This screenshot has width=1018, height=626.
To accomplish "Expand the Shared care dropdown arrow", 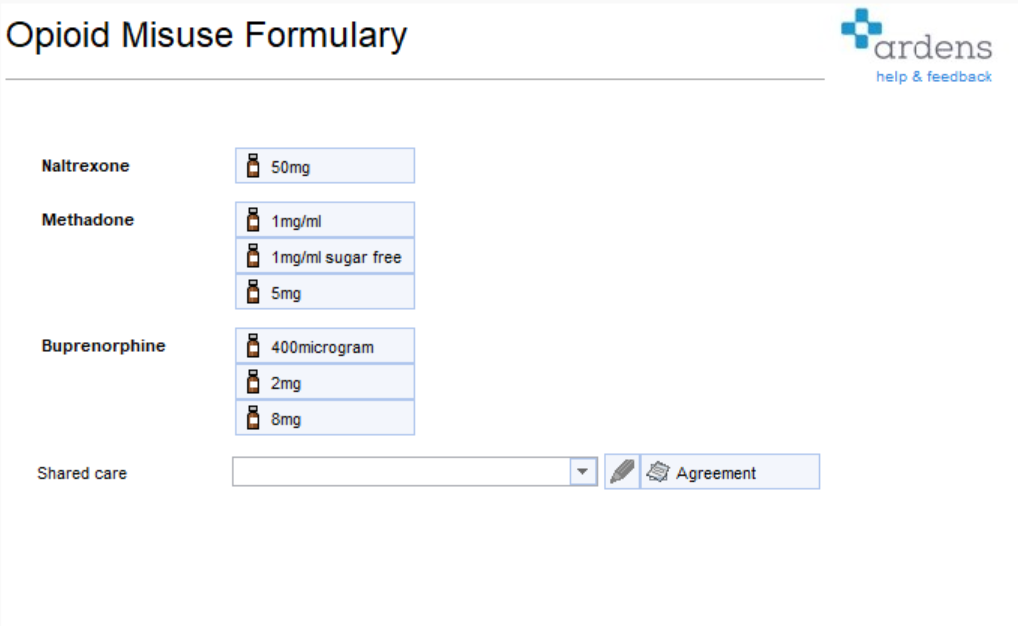I will coord(583,471).
